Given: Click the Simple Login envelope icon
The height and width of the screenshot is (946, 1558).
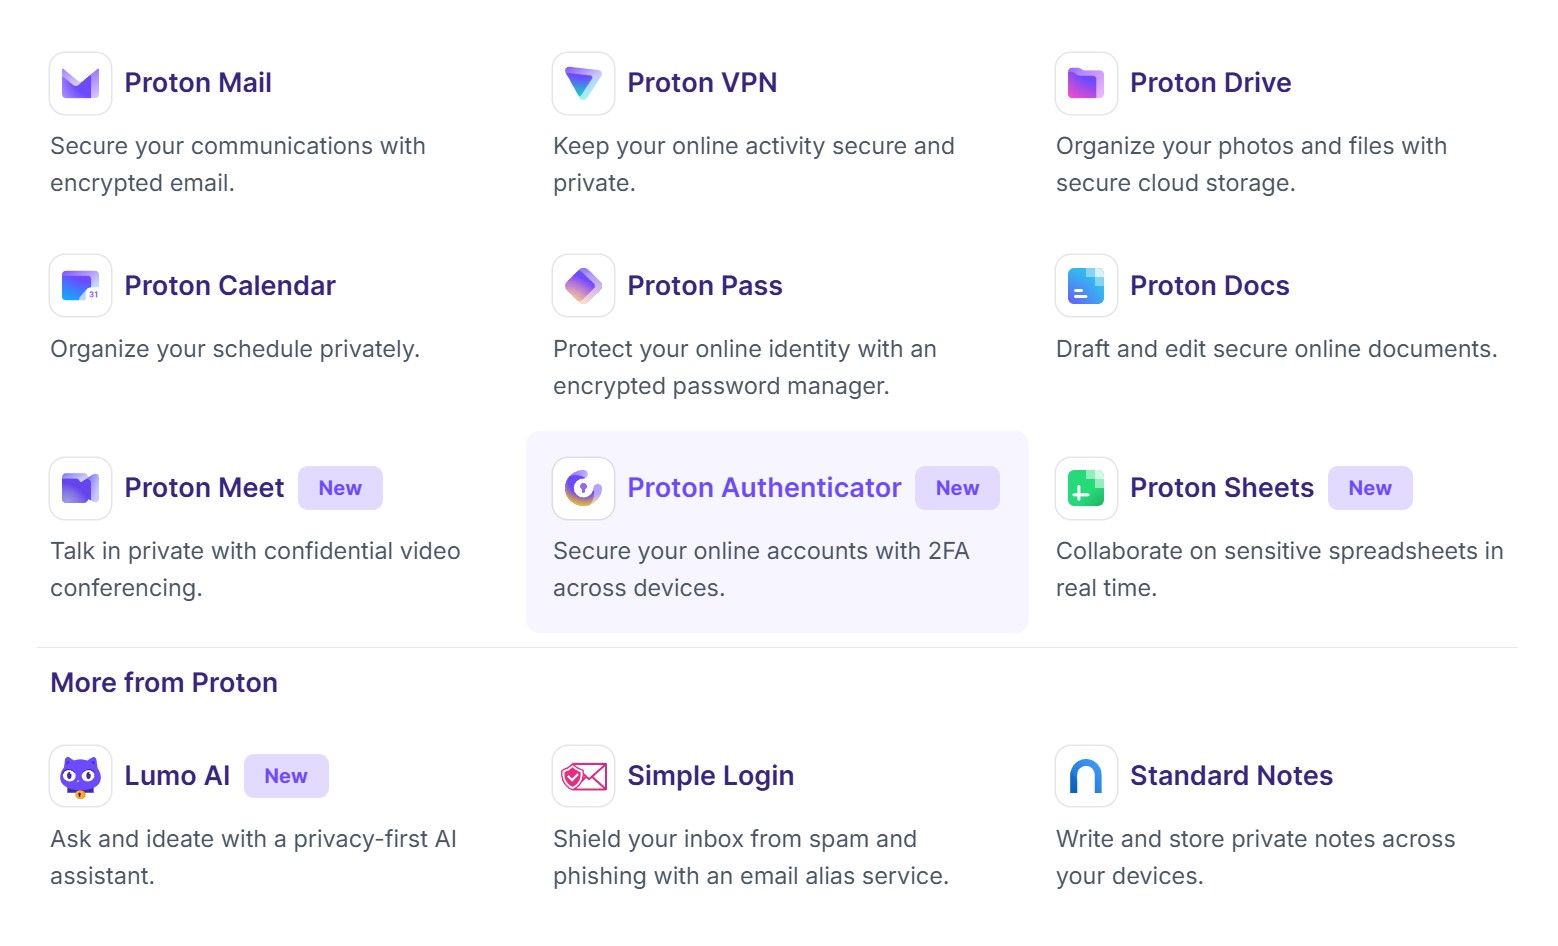Looking at the screenshot, I should point(583,776).
